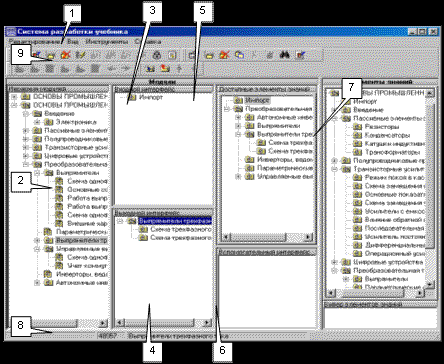Click the red checkmark icon right of binoculars

[300, 55]
